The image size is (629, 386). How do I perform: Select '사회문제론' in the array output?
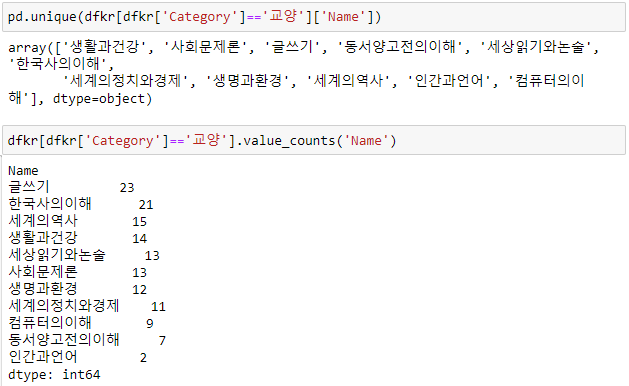pyautogui.click(x=205, y=47)
